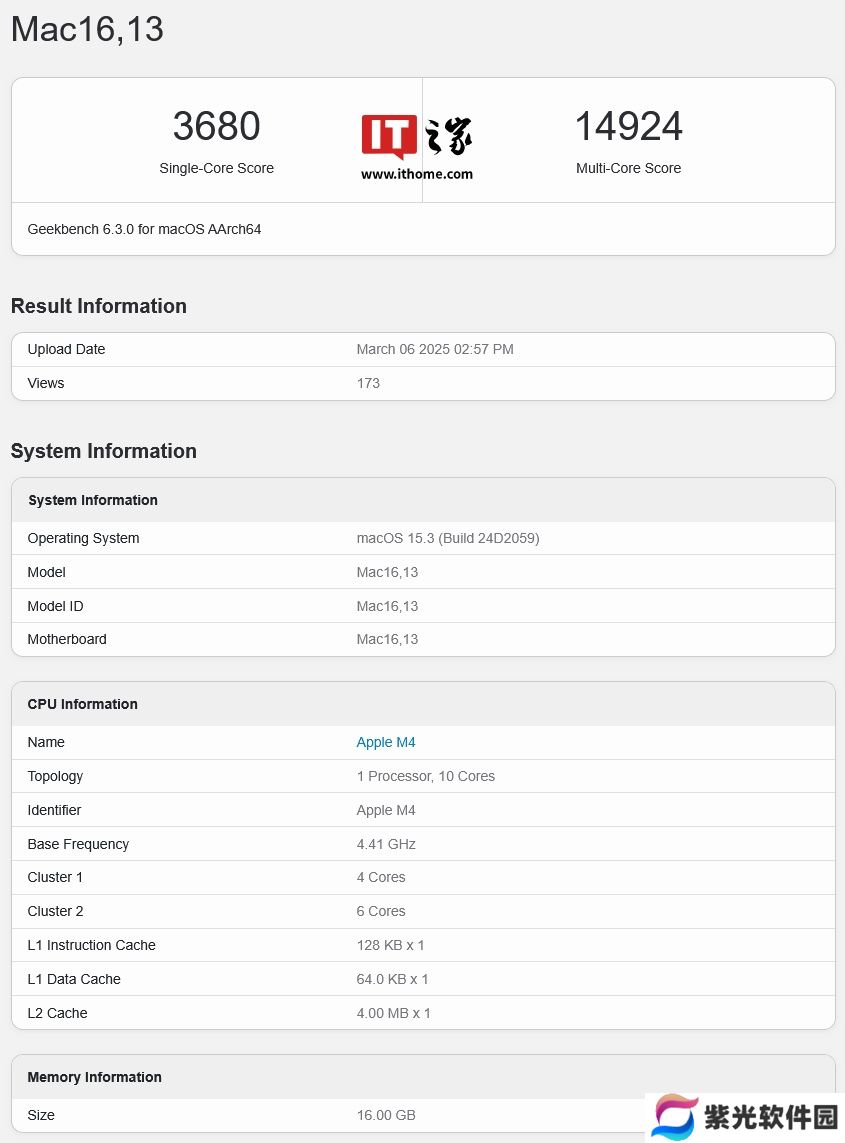Select the multi-core score 14924
Viewport: 845px width, 1143px height.
click(x=628, y=126)
